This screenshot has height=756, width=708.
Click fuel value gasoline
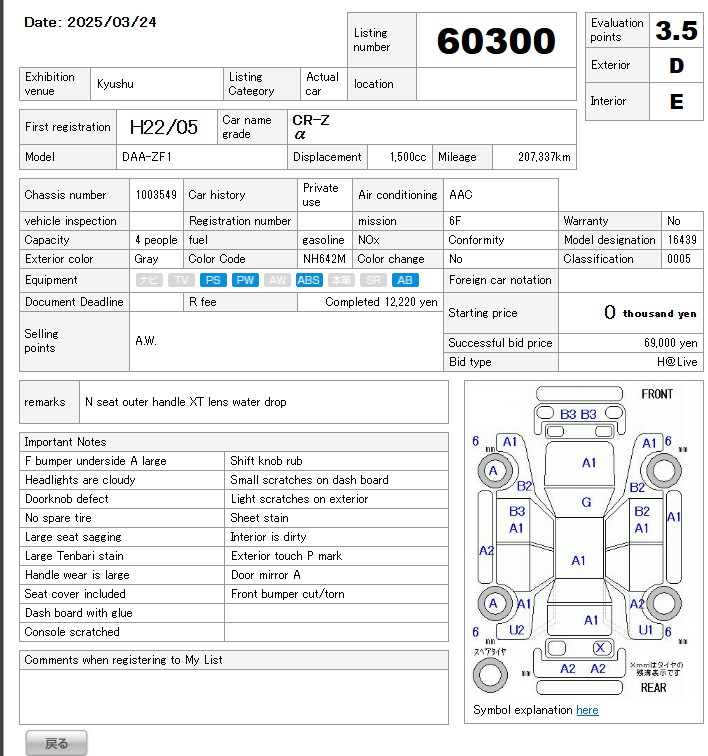click(x=323, y=240)
